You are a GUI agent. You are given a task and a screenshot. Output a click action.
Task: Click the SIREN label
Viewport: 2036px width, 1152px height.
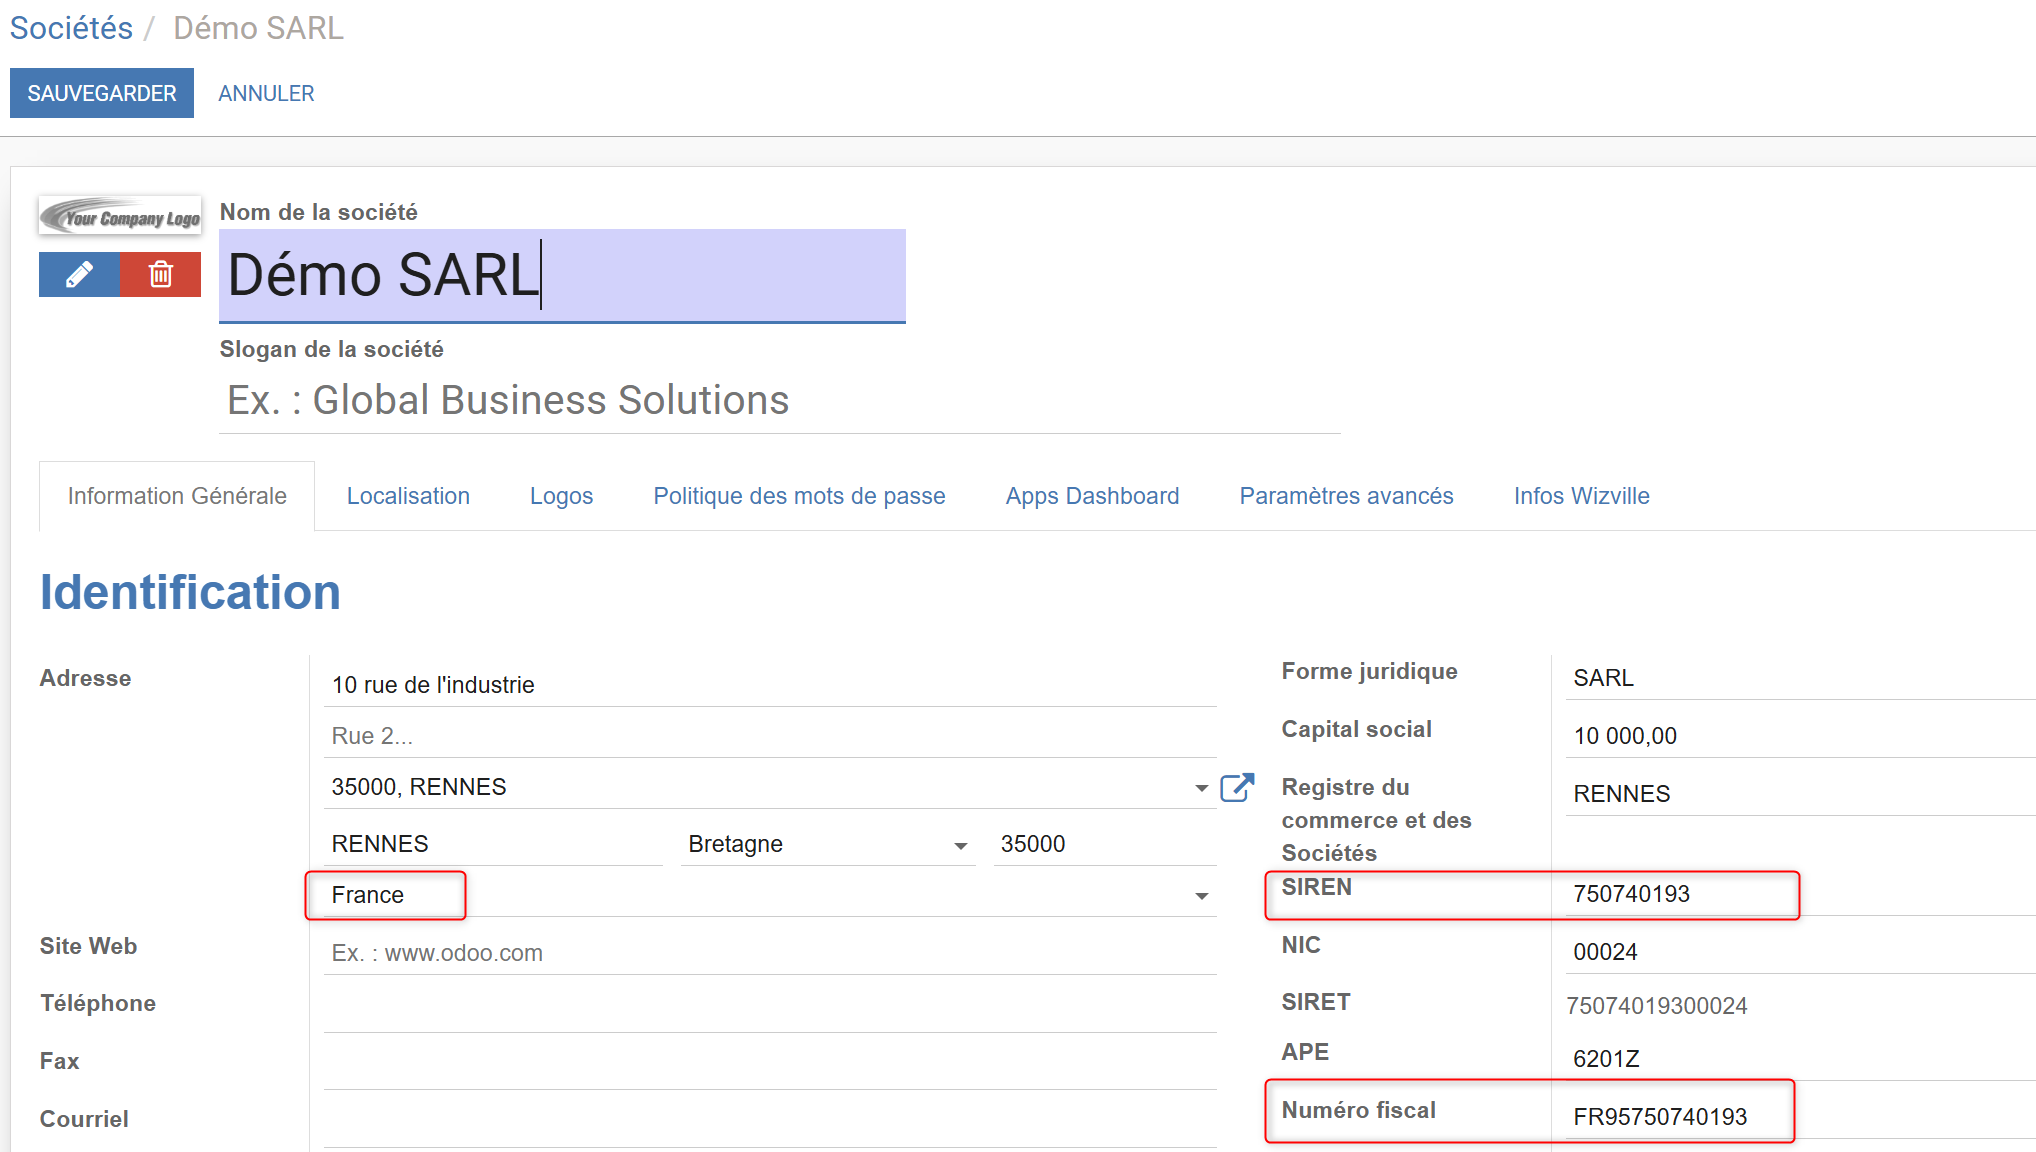(1316, 887)
